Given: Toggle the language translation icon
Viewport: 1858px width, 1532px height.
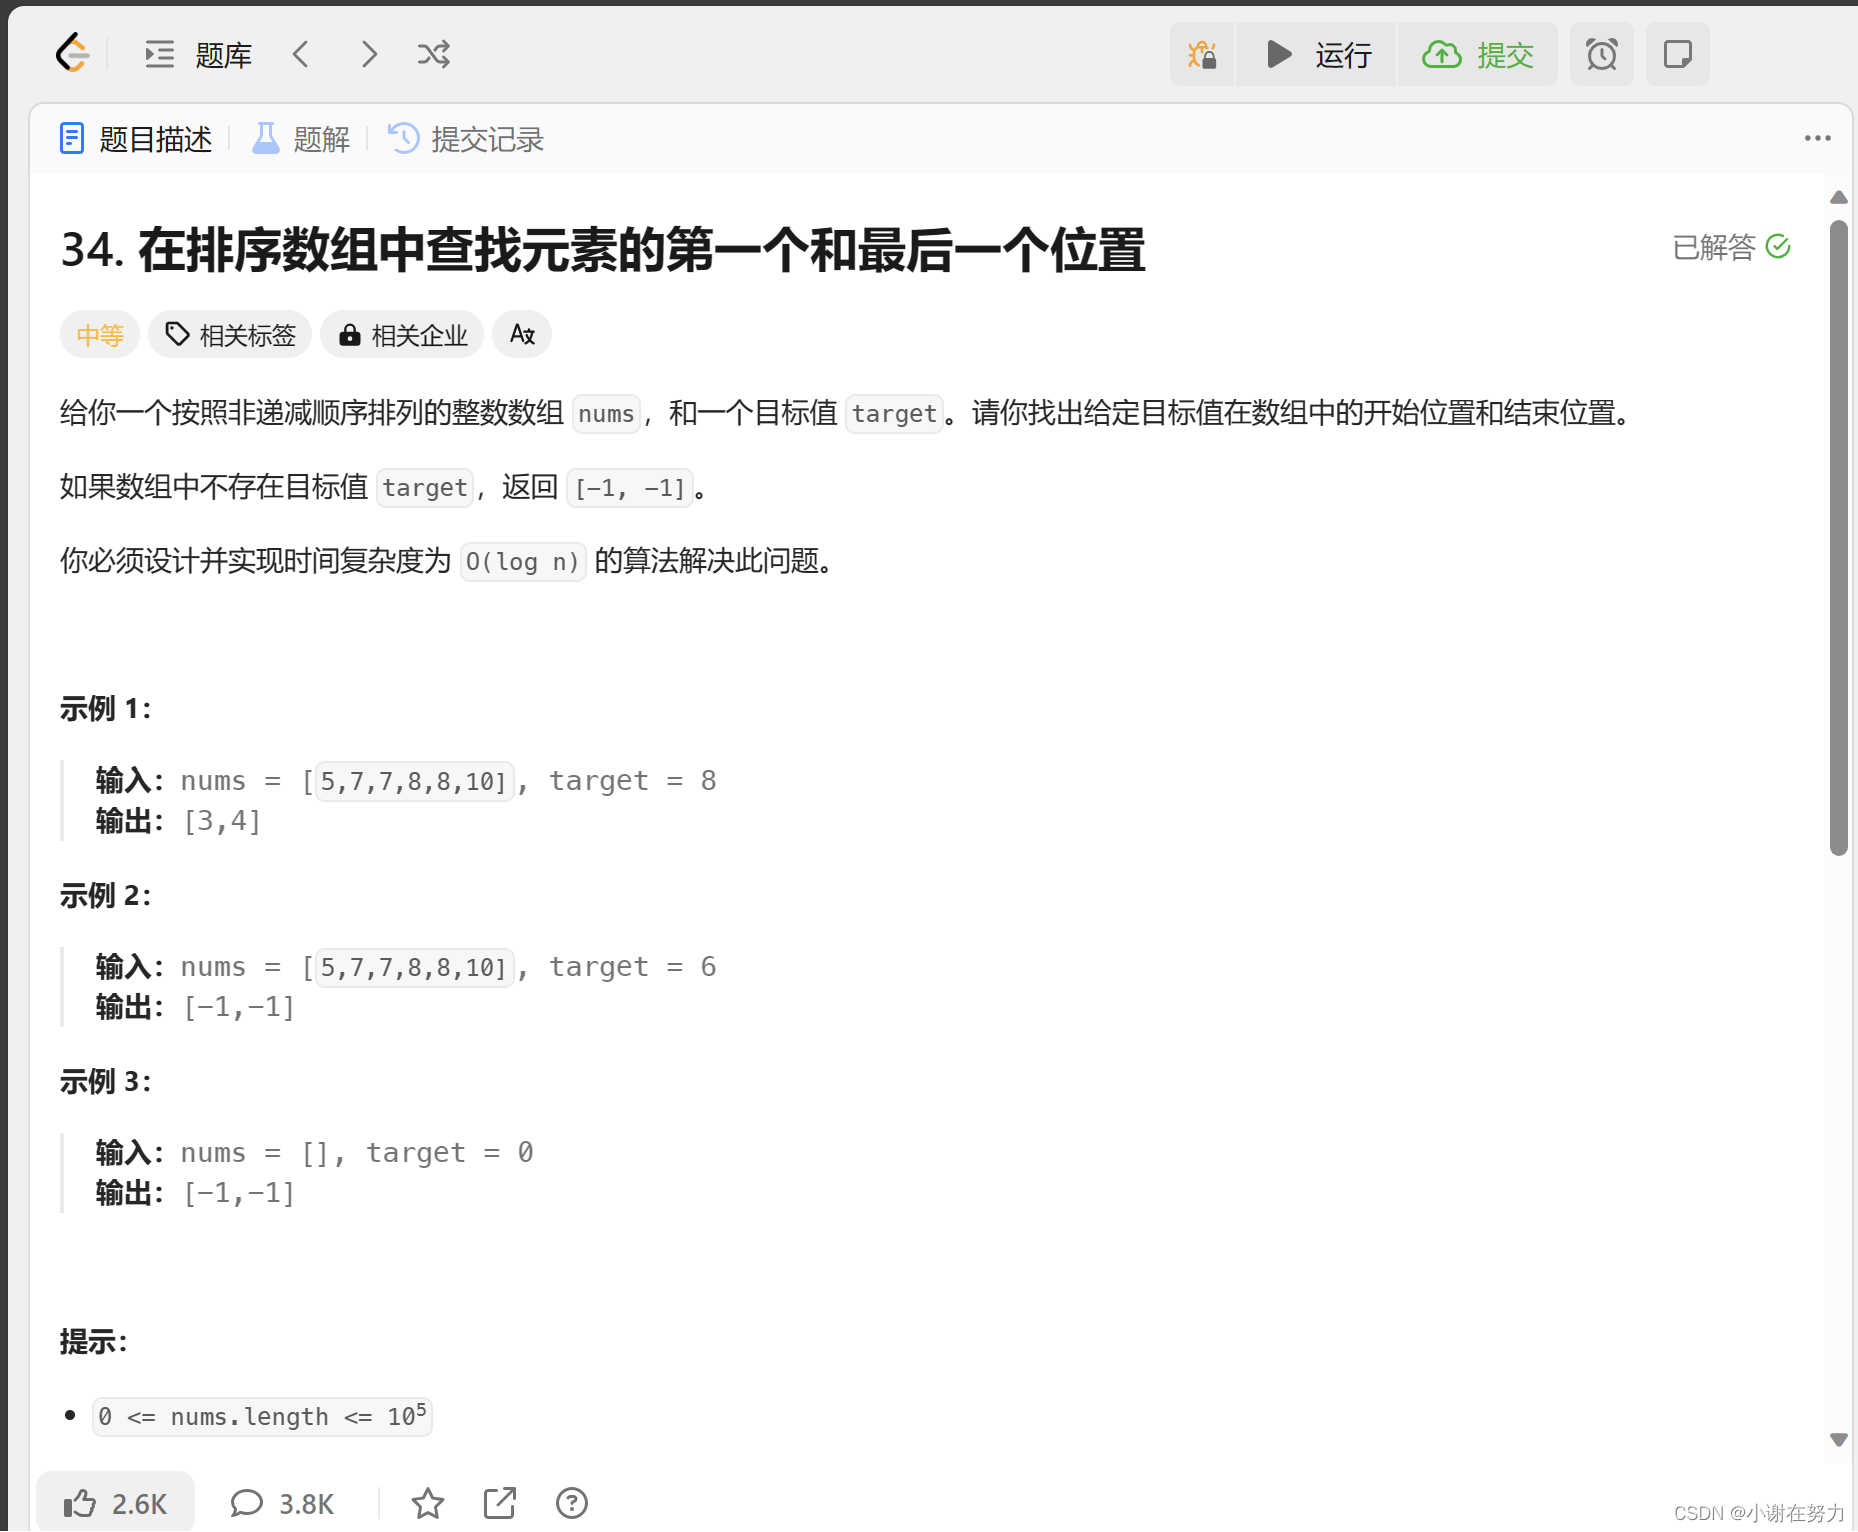Looking at the screenshot, I should [522, 334].
